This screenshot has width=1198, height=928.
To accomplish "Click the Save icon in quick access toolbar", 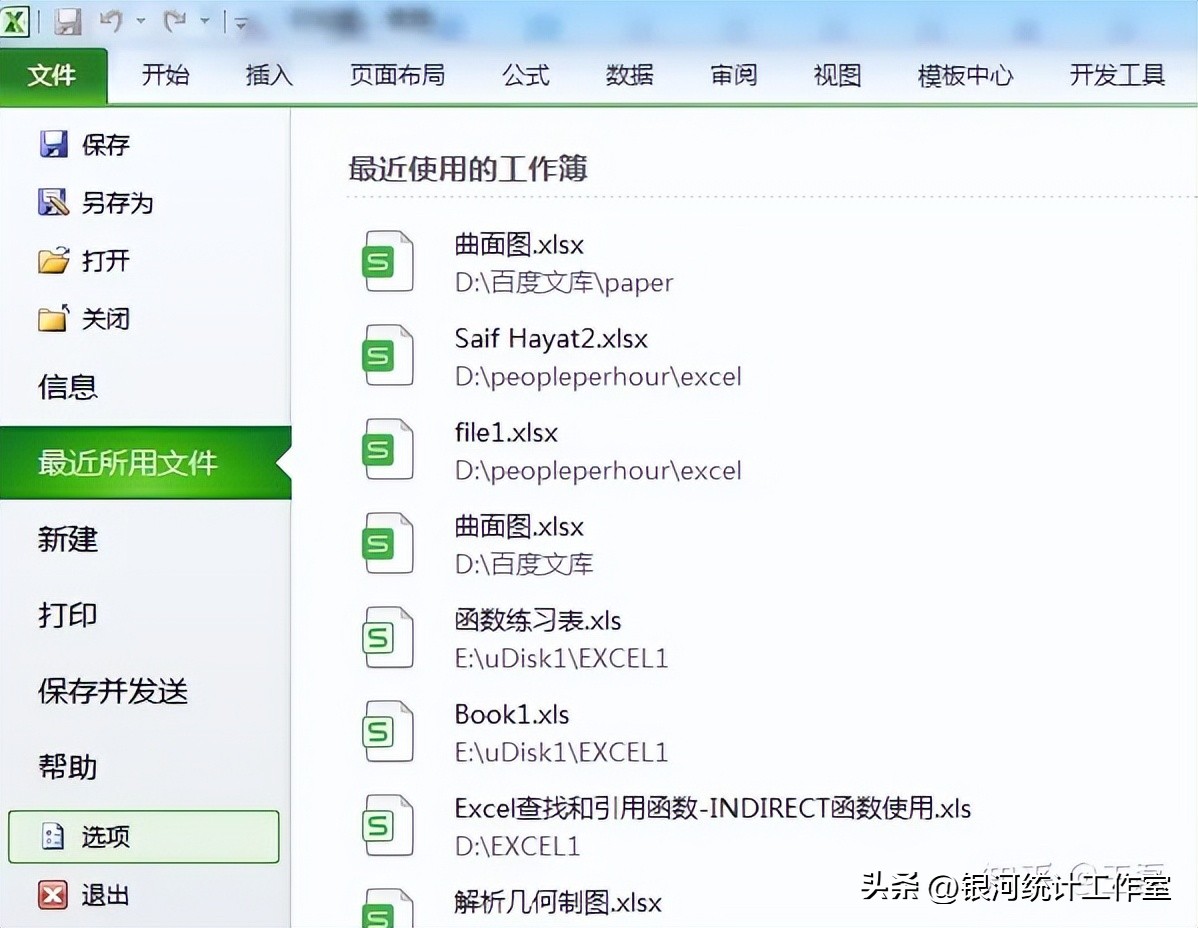I will point(67,21).
